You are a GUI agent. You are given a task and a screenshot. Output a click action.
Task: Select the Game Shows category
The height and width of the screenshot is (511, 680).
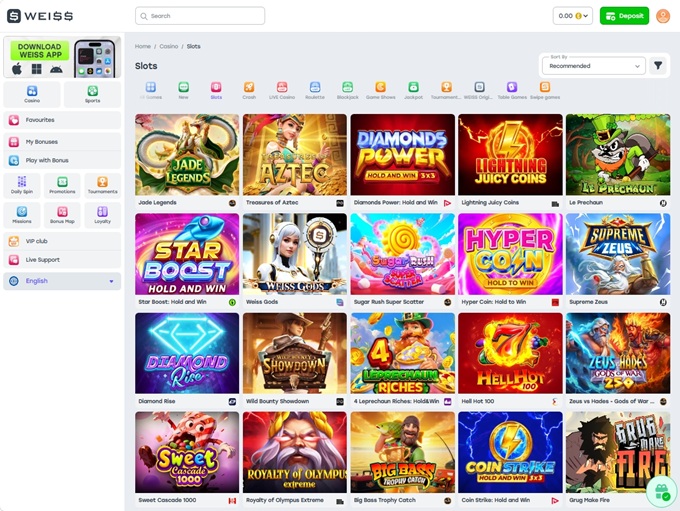point(380,90)
